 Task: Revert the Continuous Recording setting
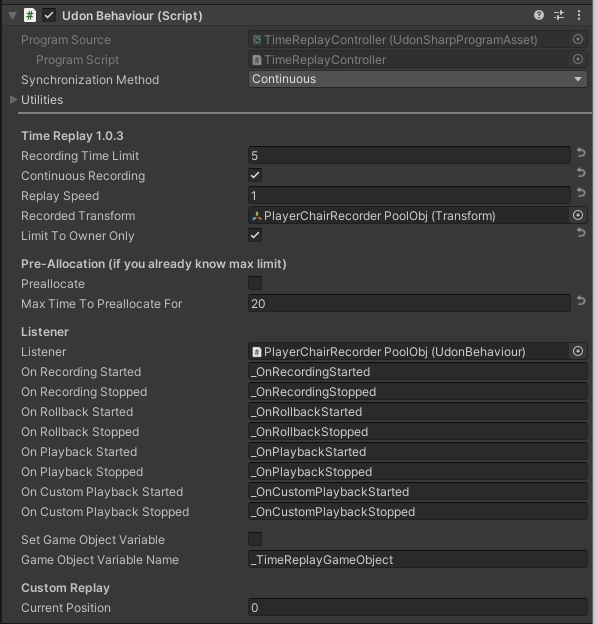click(x=581, y=172)
